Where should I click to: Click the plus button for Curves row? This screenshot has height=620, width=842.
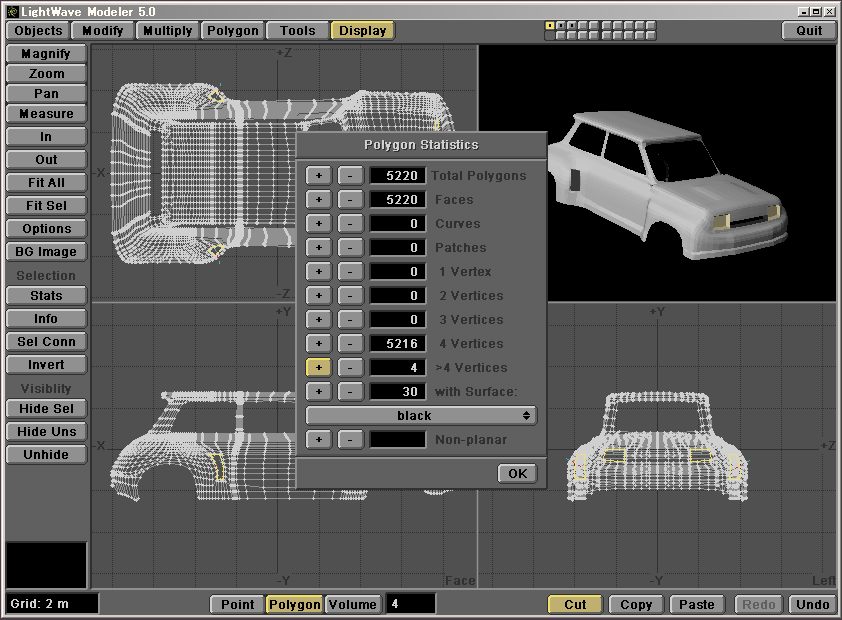318,224
